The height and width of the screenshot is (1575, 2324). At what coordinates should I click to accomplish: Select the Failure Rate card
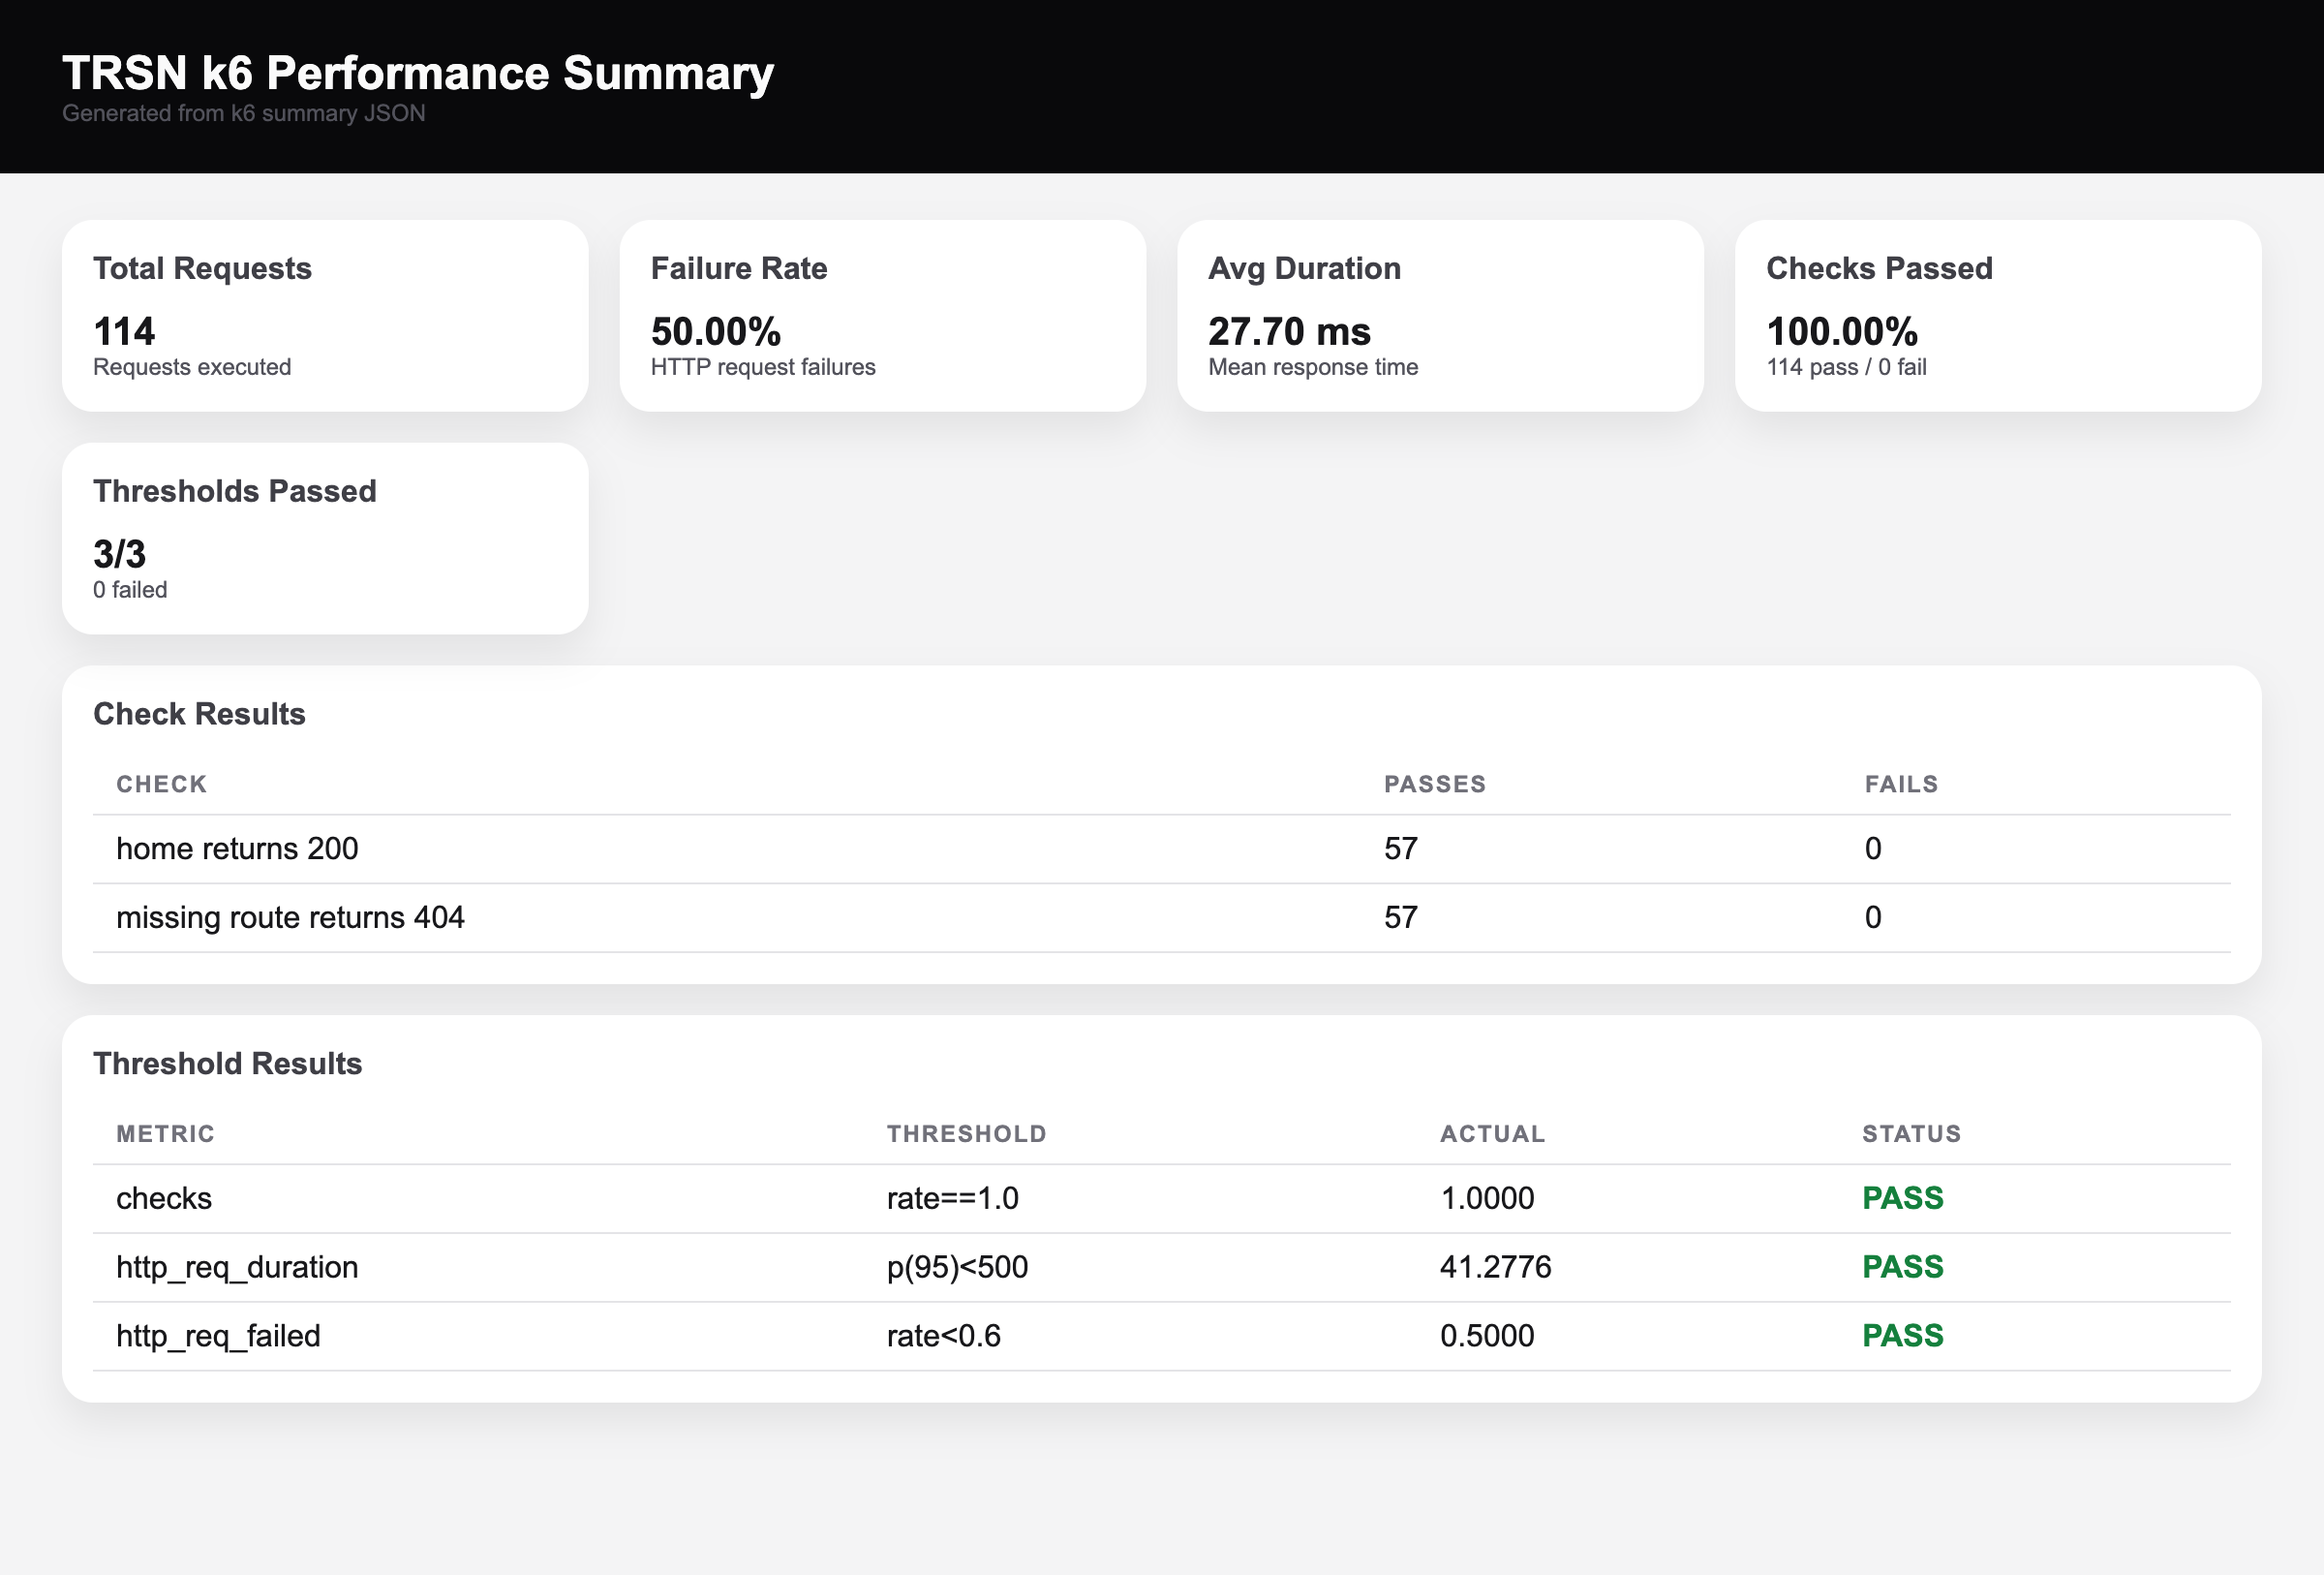pos(883,316)
